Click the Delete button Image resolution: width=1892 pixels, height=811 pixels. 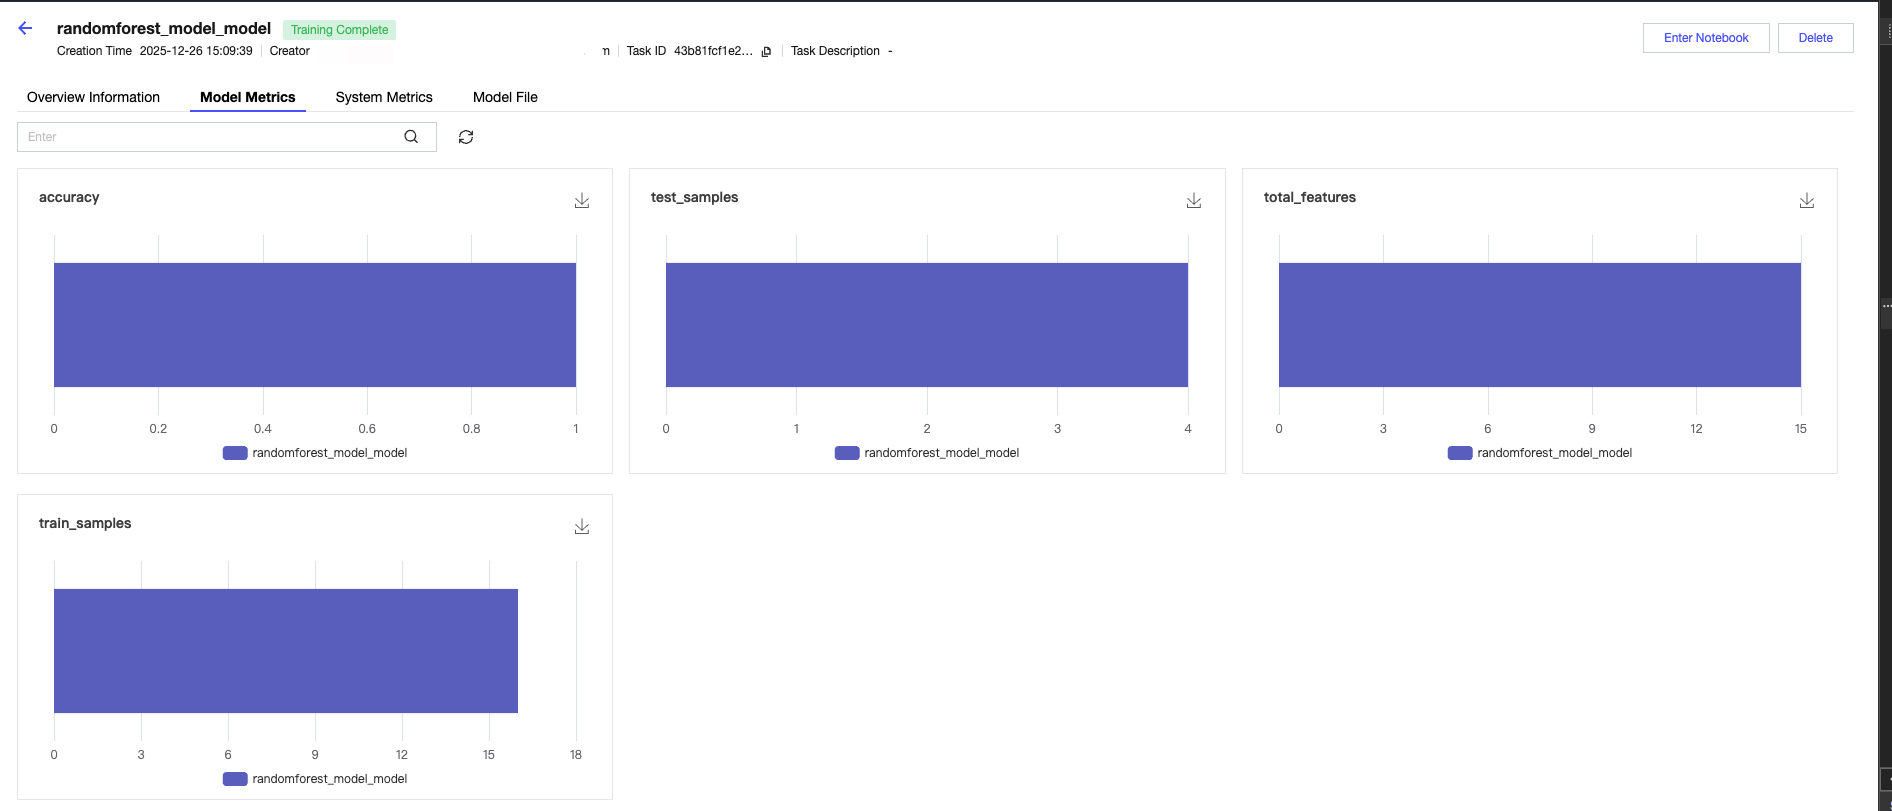click(x=1815, y=38)
